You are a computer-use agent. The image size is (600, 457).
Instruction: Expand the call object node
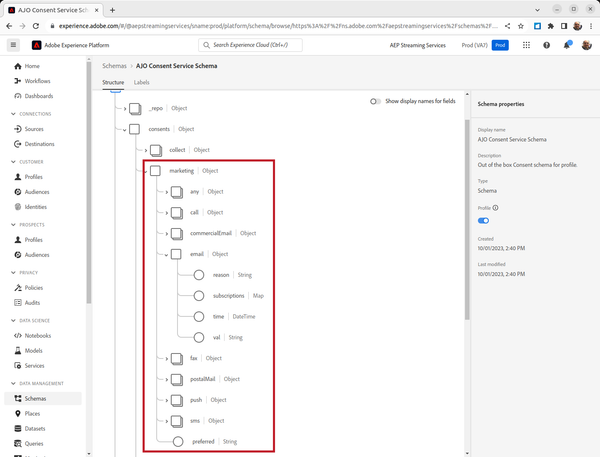click(166, 213)
